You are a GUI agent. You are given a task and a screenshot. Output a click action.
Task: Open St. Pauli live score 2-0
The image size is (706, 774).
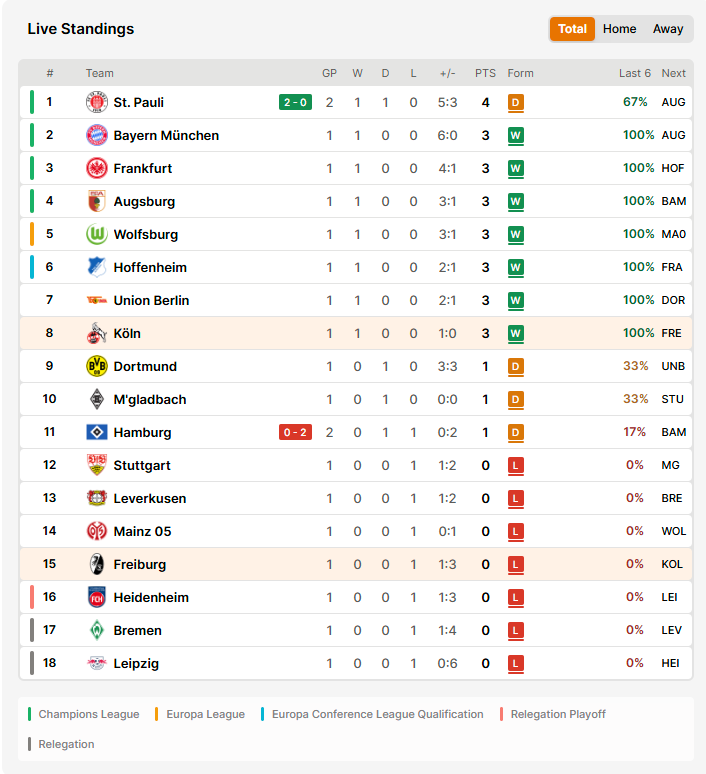click(295, 102)
